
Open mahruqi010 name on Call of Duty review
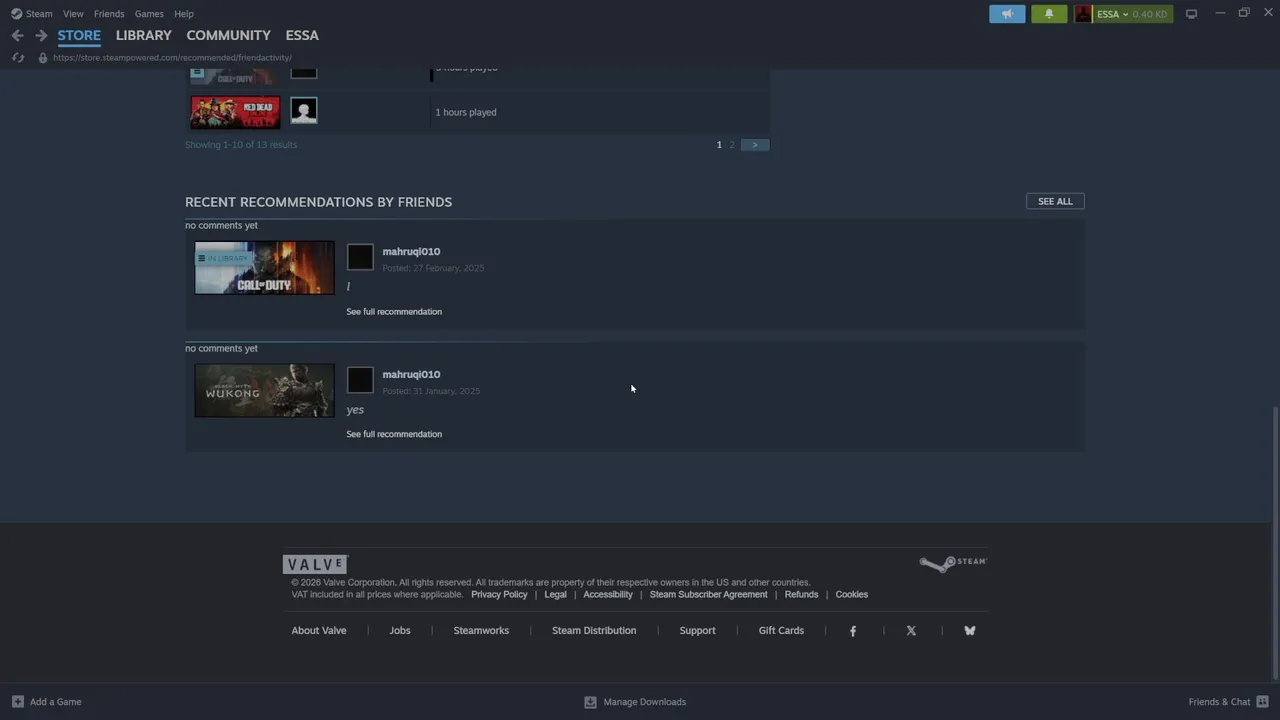(411, 251)
